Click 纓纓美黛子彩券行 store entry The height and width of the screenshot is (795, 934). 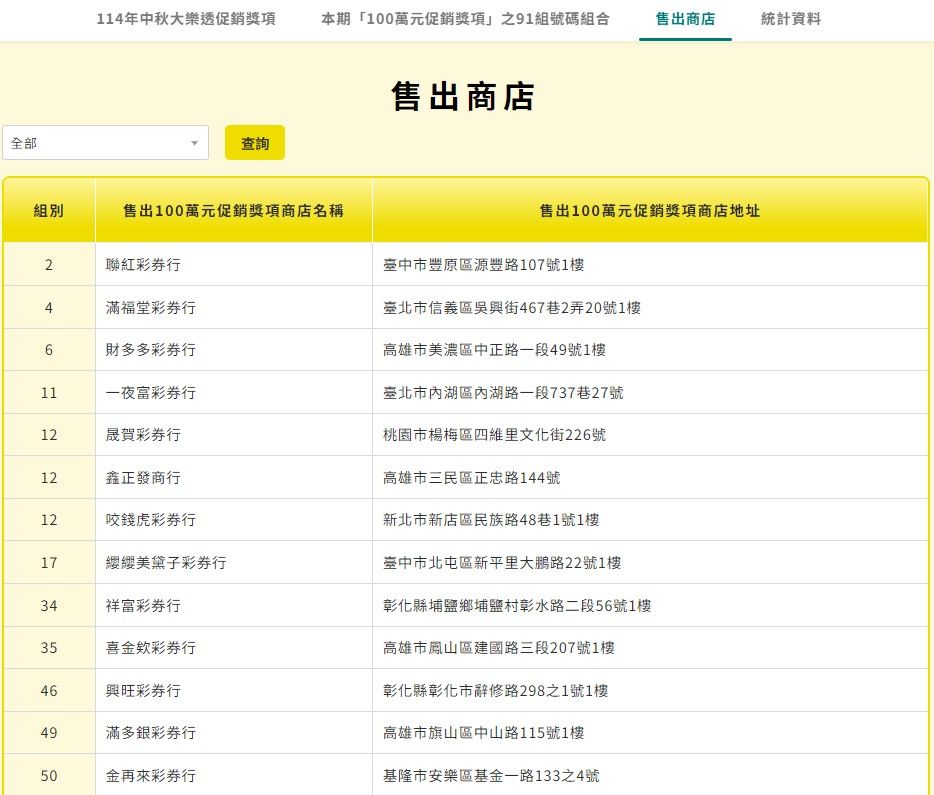[166, 563]
